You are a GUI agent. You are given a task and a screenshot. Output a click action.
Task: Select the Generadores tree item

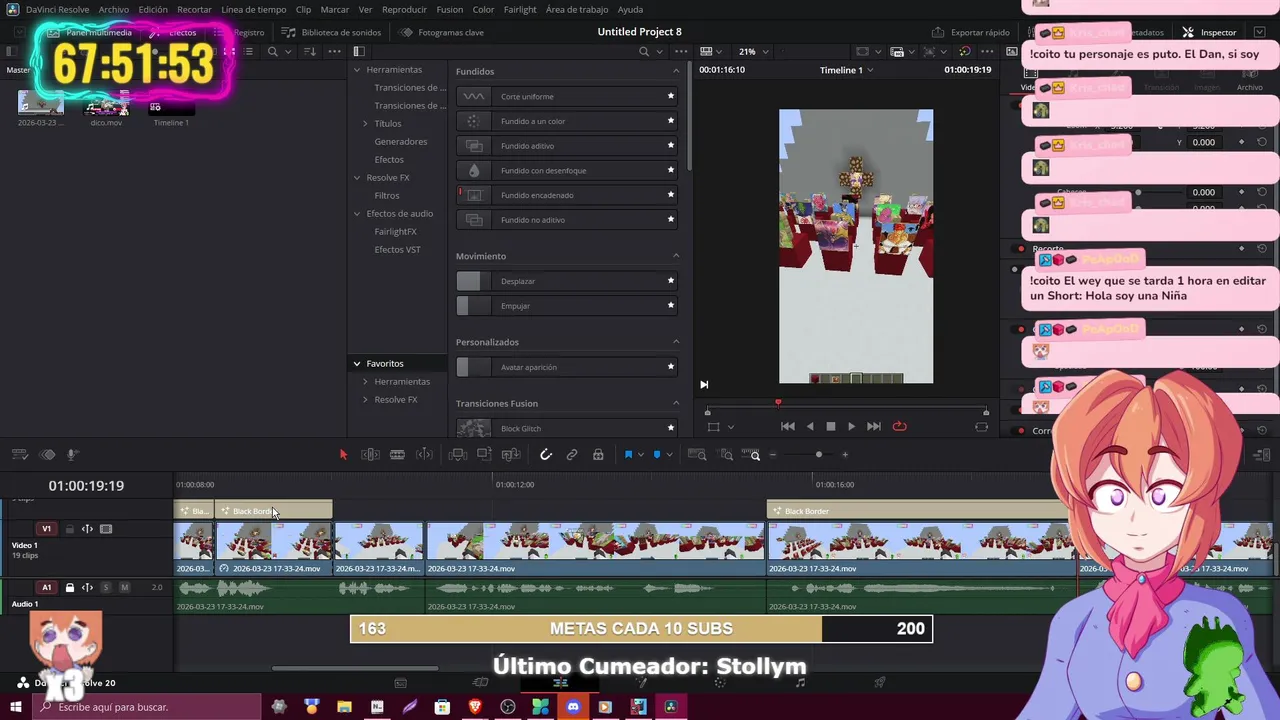coord(400,142)
